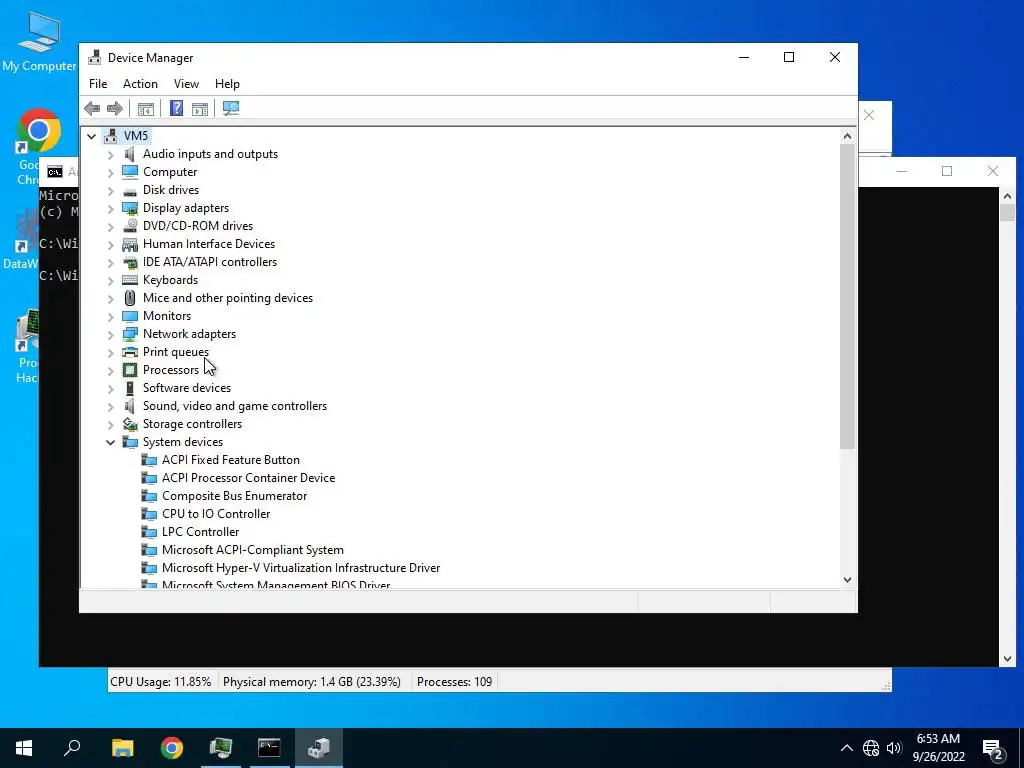
Task: Select Microsoft Hyper-V Virtualization Infrastructure Driver
Action: pos(301,568)
